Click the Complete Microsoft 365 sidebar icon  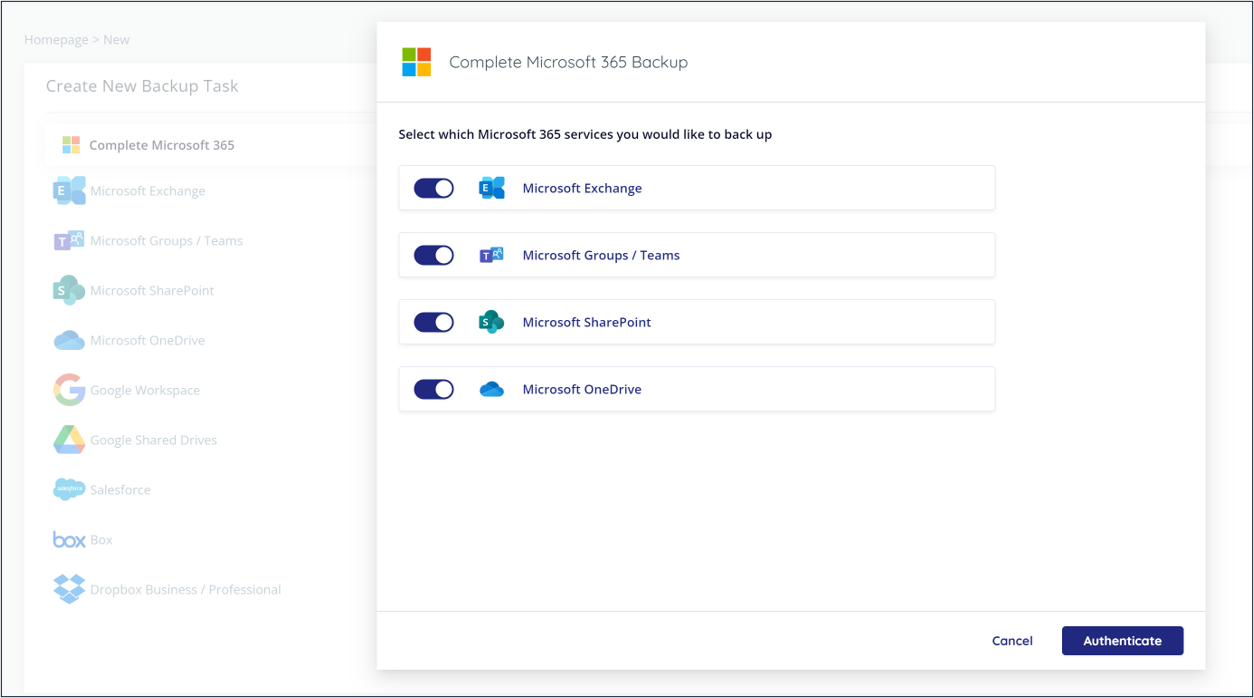(x=71, y=145)
